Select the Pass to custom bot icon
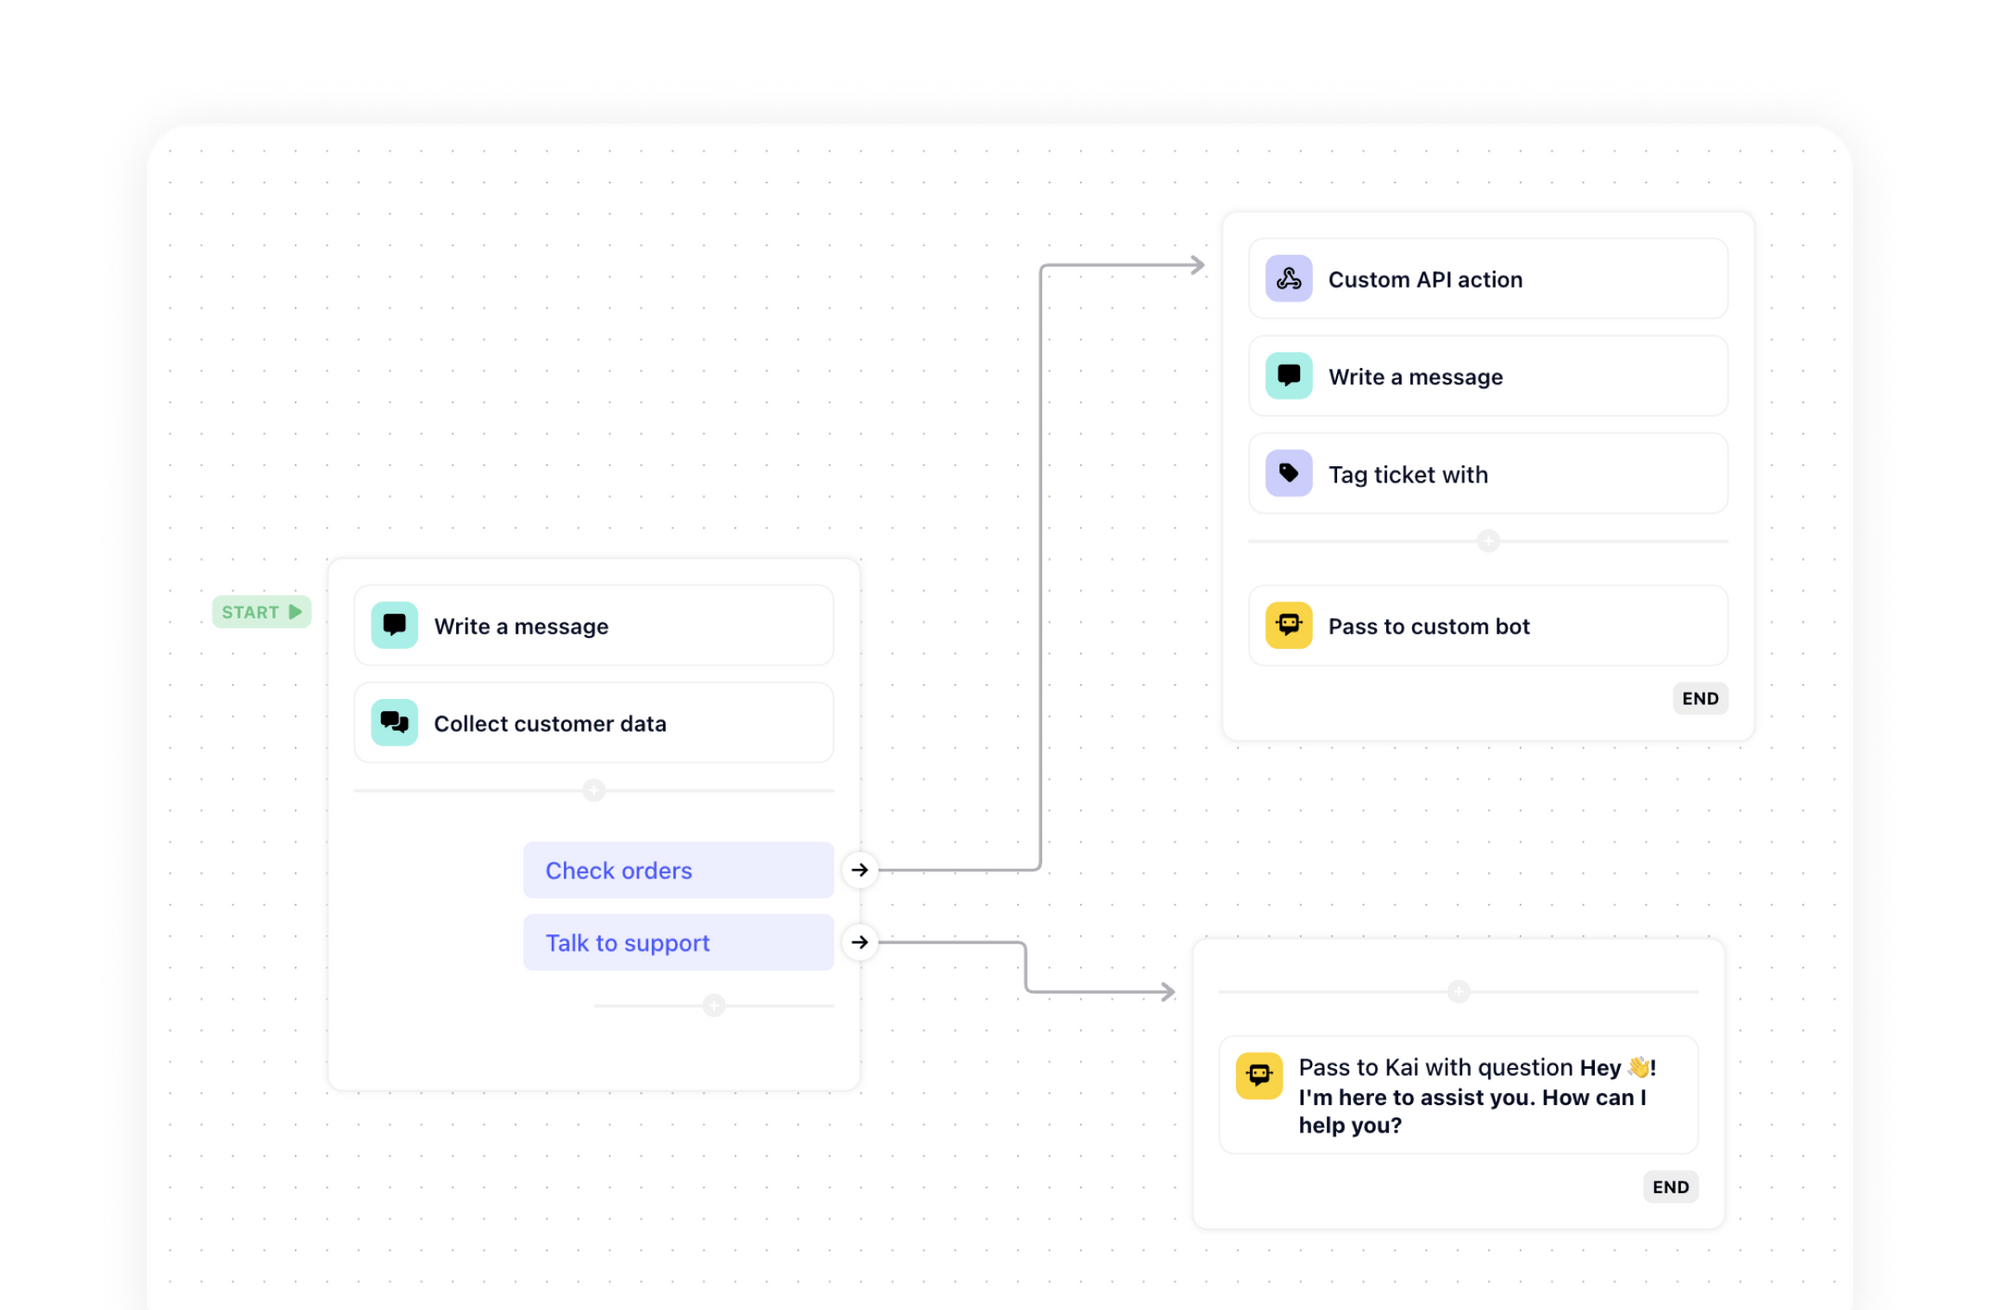This screenshot has width=2000, height=1310. (1288, 625)
